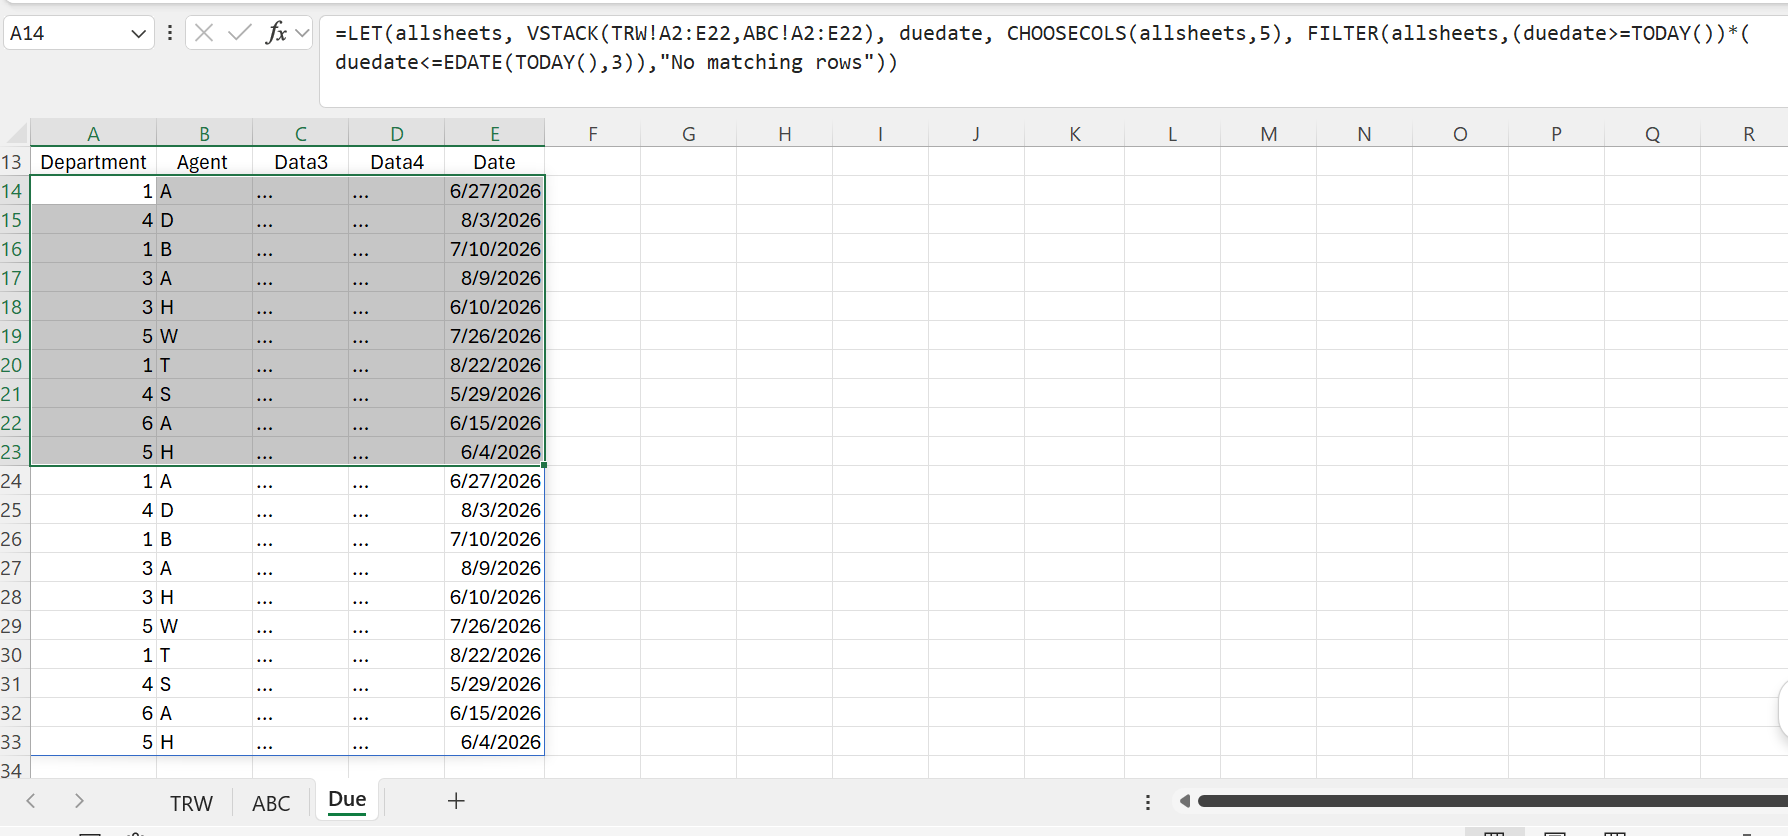The width and height of the screenshot is (1788, 836).
Task: Select agent T cell in row 30
Action: click(204, 655)
